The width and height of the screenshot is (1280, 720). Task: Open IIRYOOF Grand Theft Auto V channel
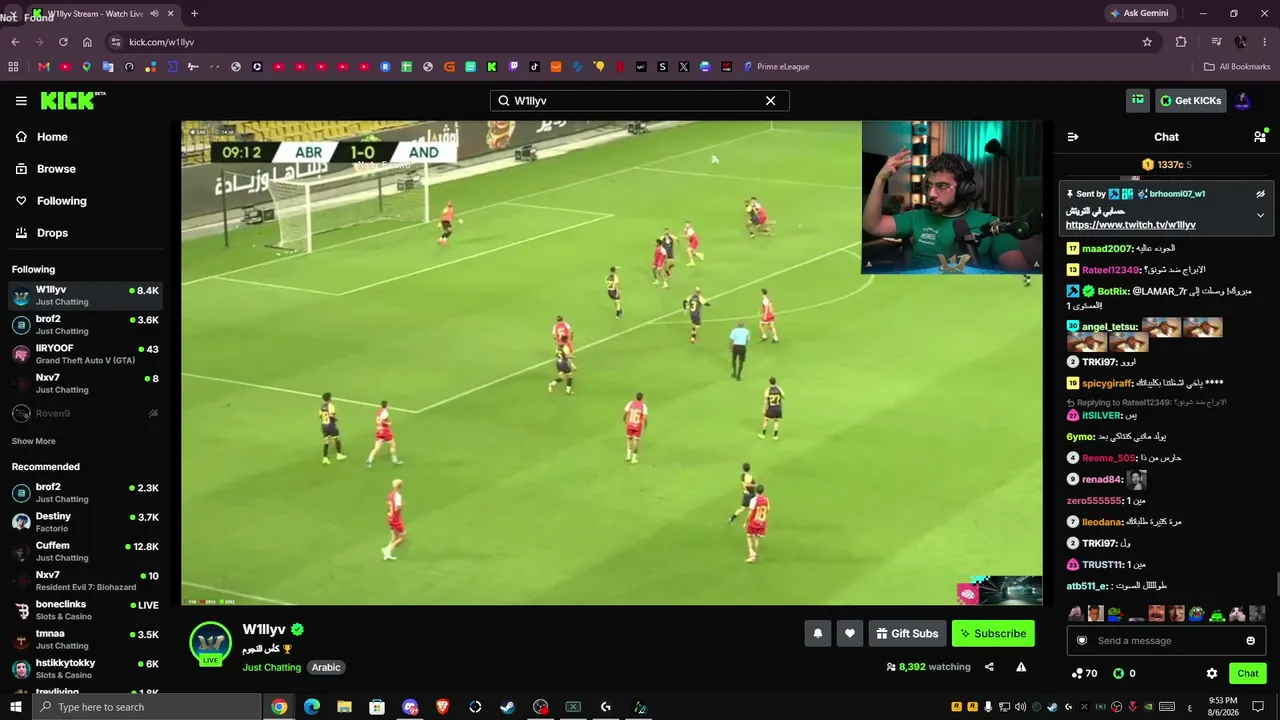(86, 354)
